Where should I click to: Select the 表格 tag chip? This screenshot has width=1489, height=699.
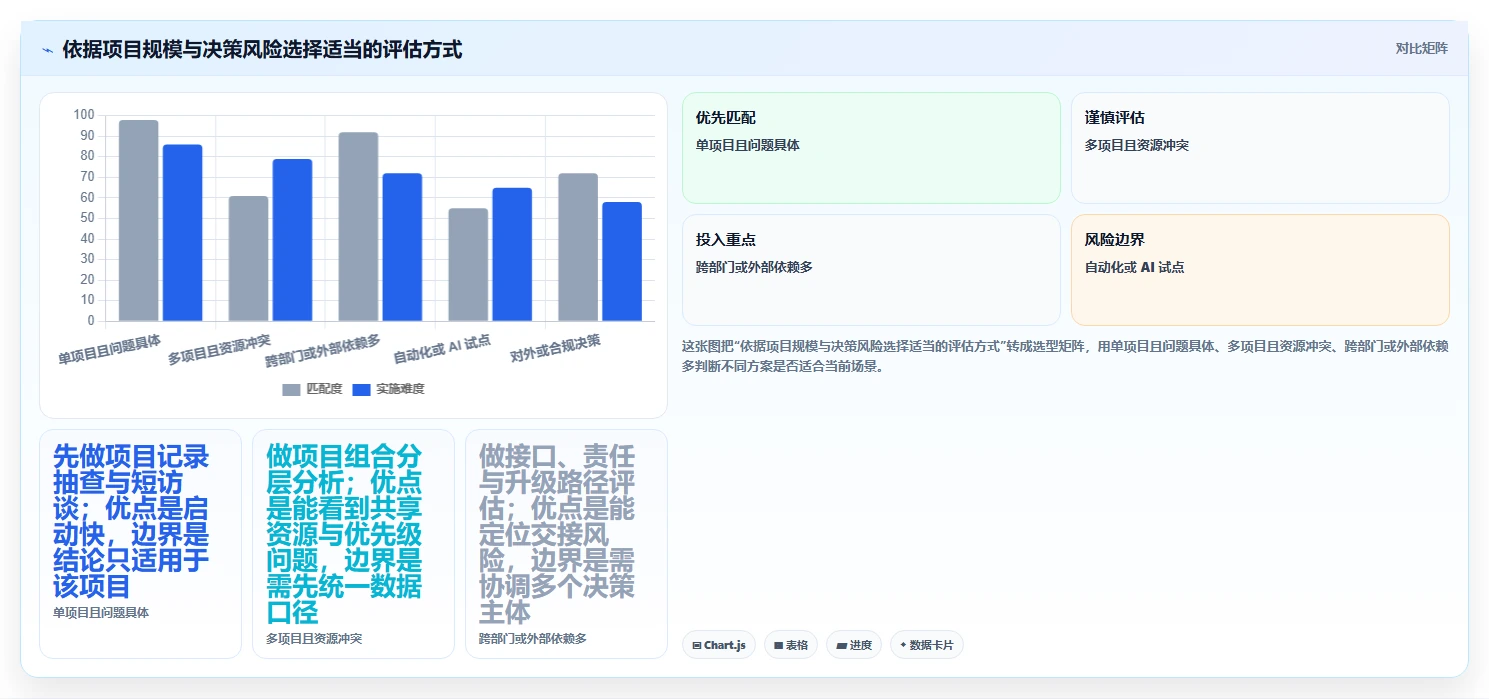coord(791,645)
